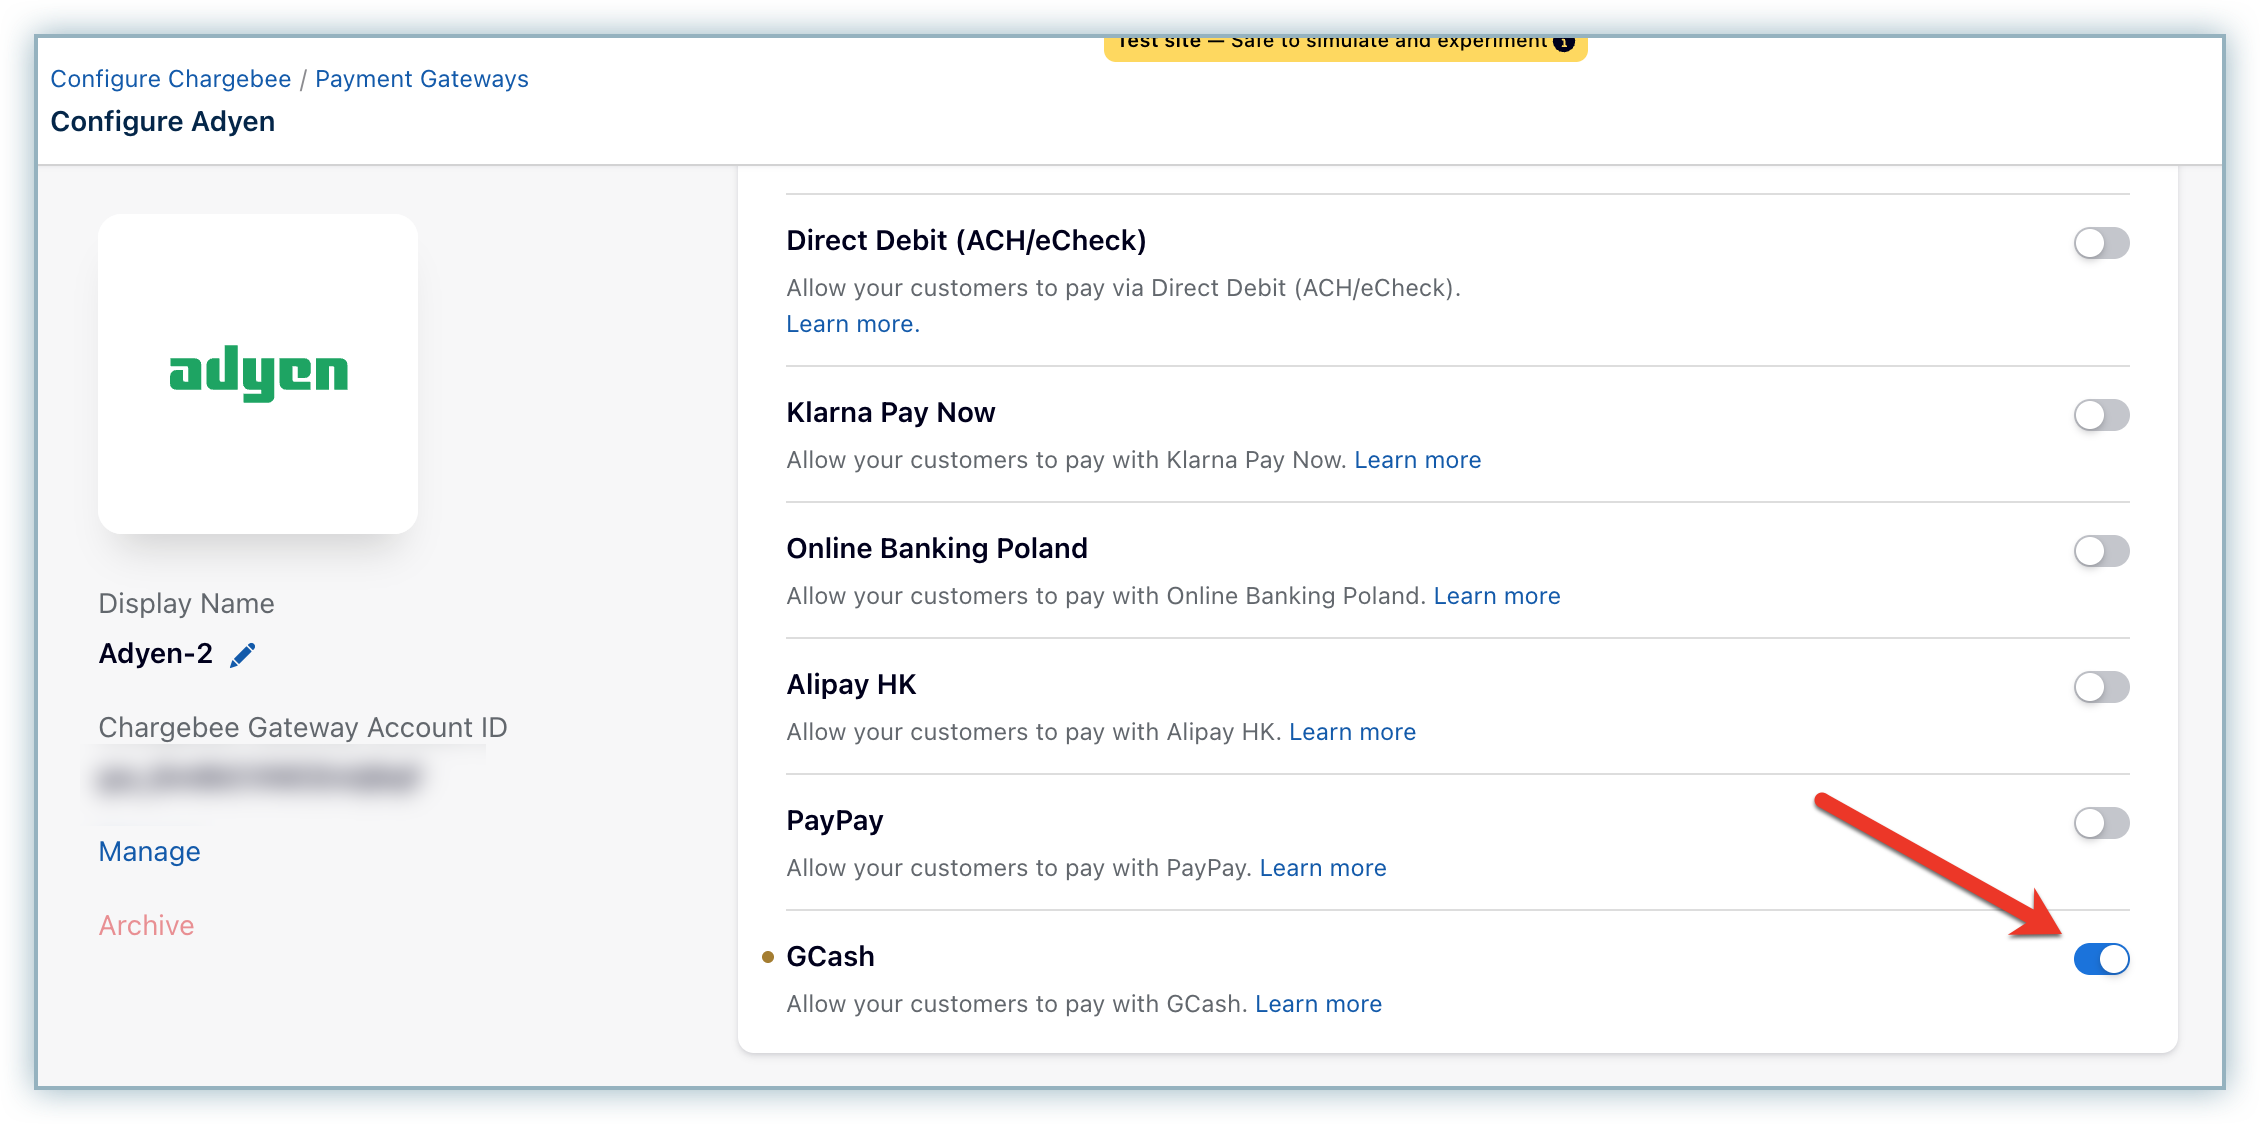Open Learn more for Direct Debit
Image resolution: width=2260 pixels, height=1124 pixels.
click(x=853, y=324)
